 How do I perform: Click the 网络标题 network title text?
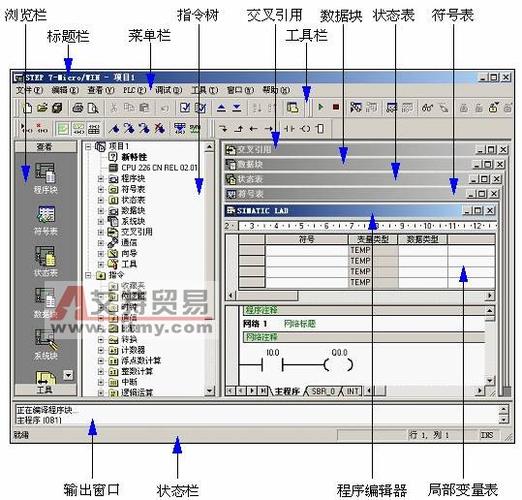(x=300, y=324)
